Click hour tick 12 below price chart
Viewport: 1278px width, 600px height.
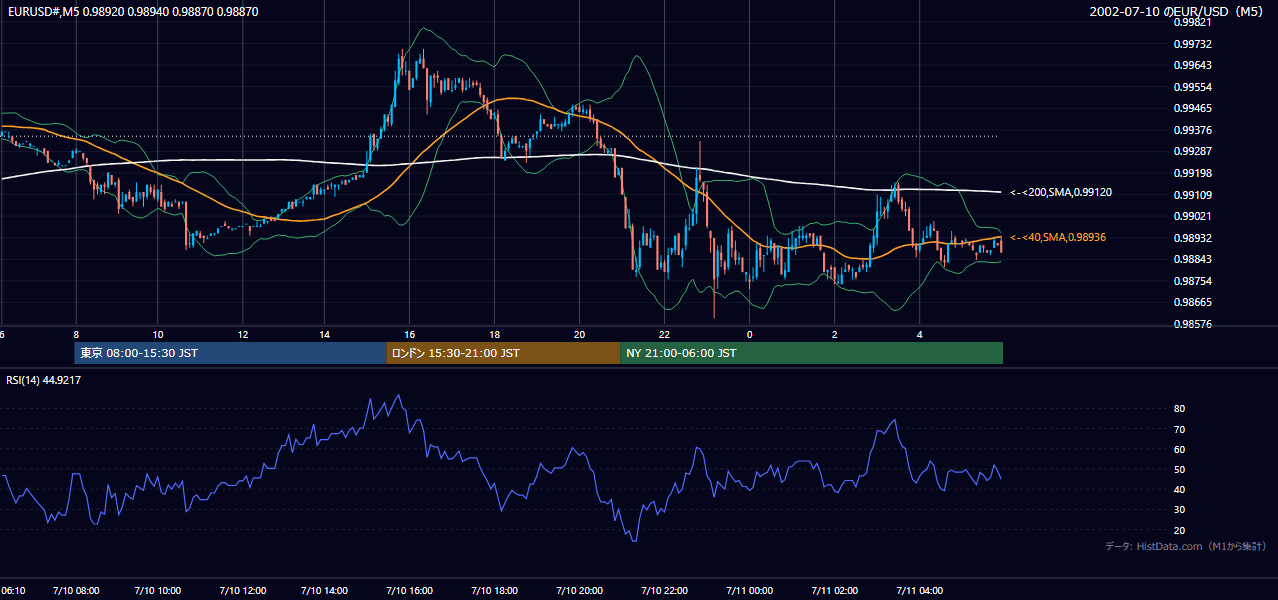tap(243, 333)
